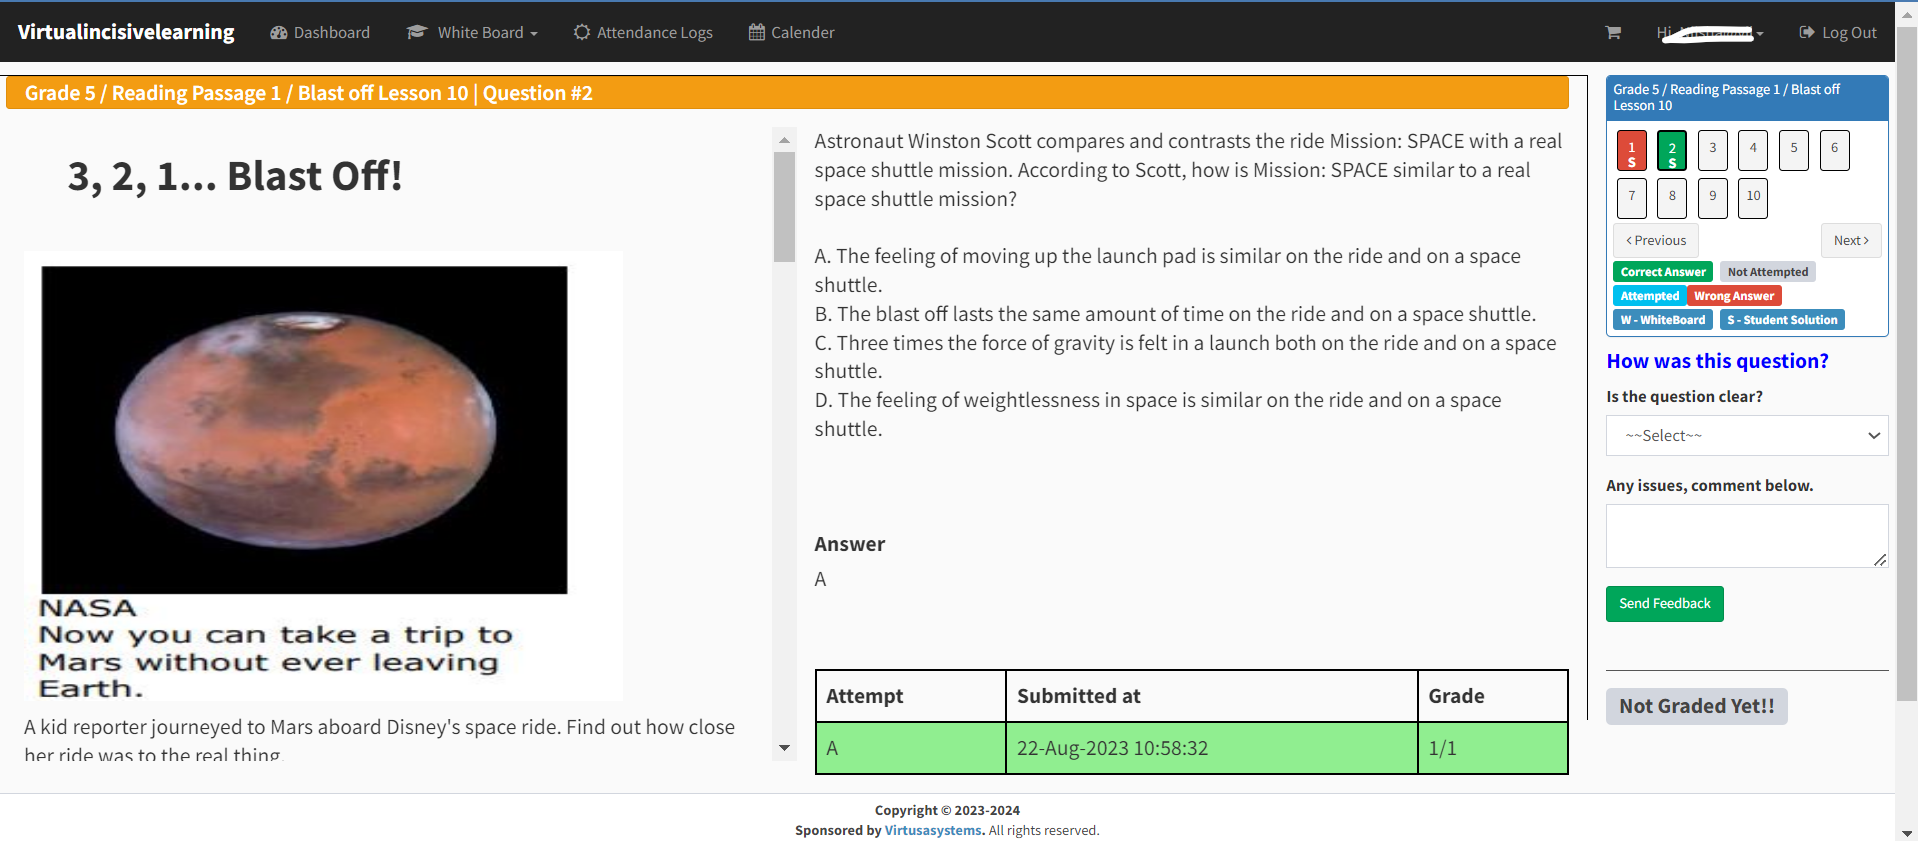Click the Dashboard gauge icon

(x=278, y=33)
